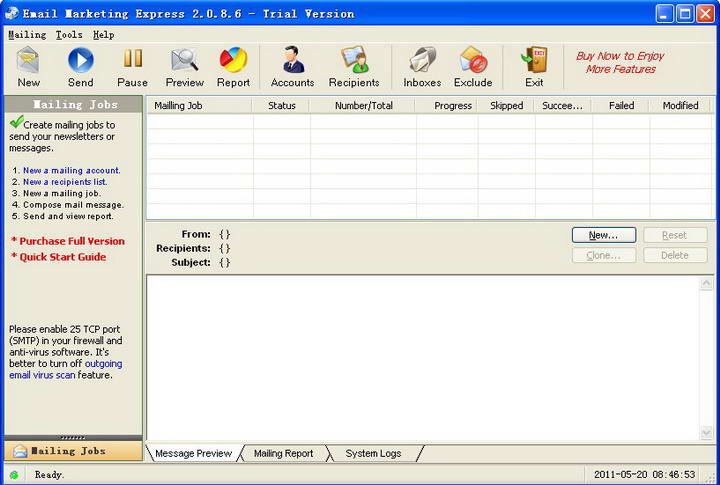This screenshot has width=720, height=485.
Task: Click the preview pane scroll down arrow
Action: tap(706, 432)
